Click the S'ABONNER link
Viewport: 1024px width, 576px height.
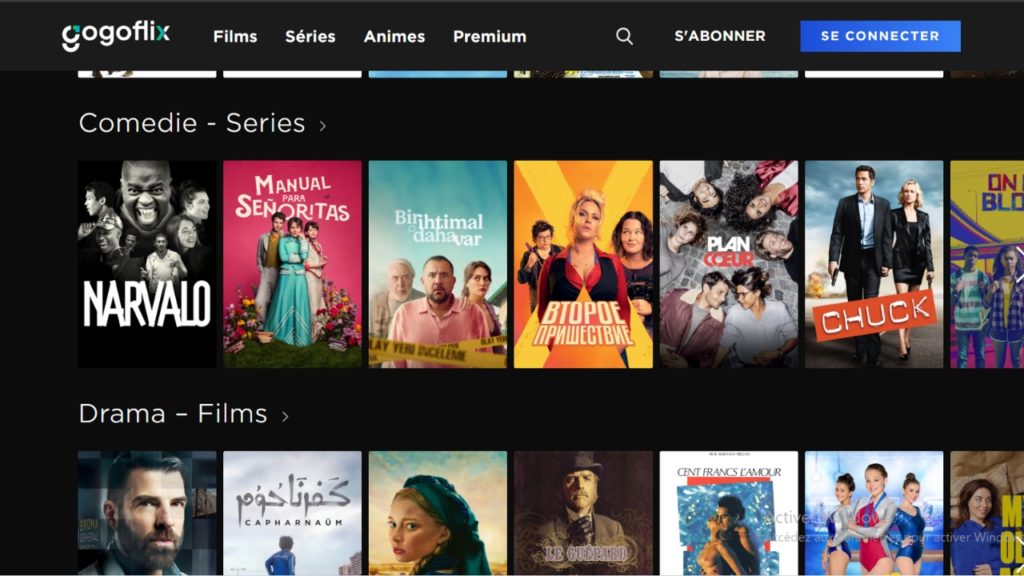point(720,36)
